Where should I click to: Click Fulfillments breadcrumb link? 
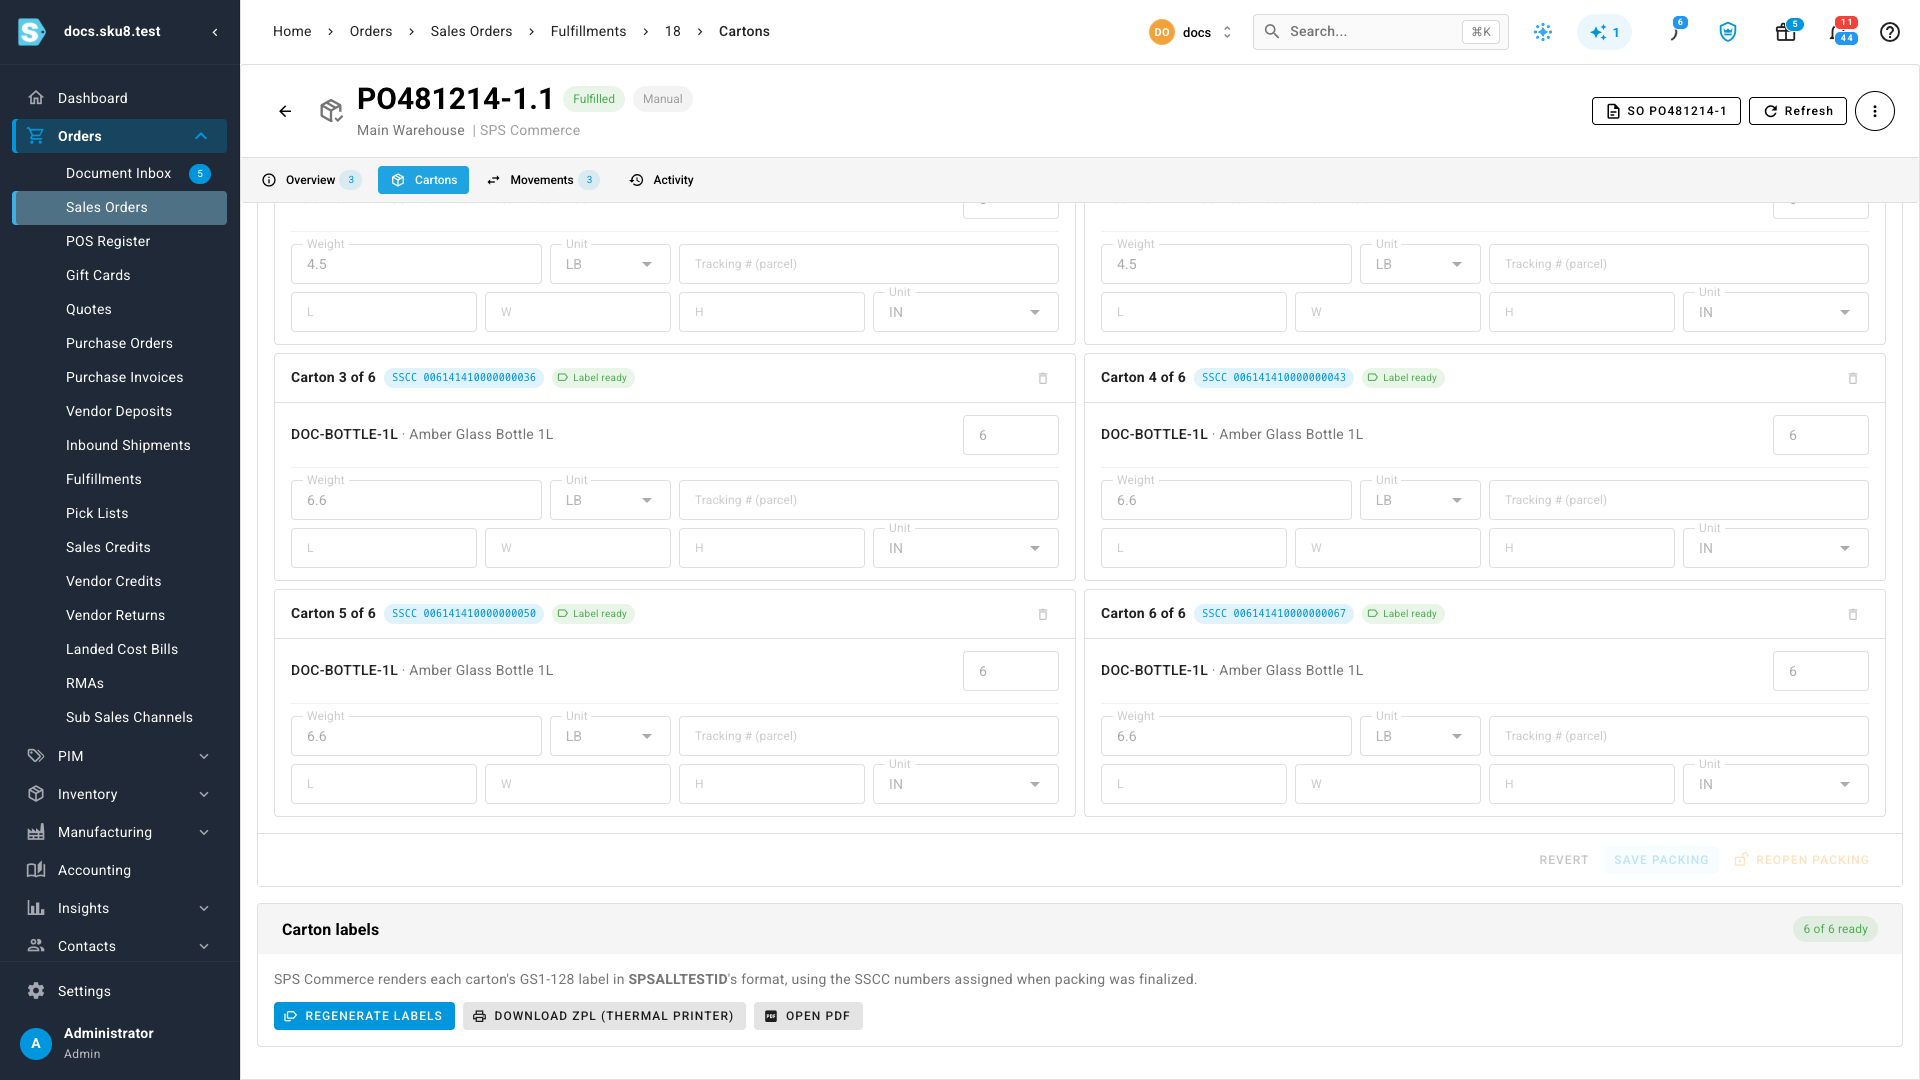588,32
